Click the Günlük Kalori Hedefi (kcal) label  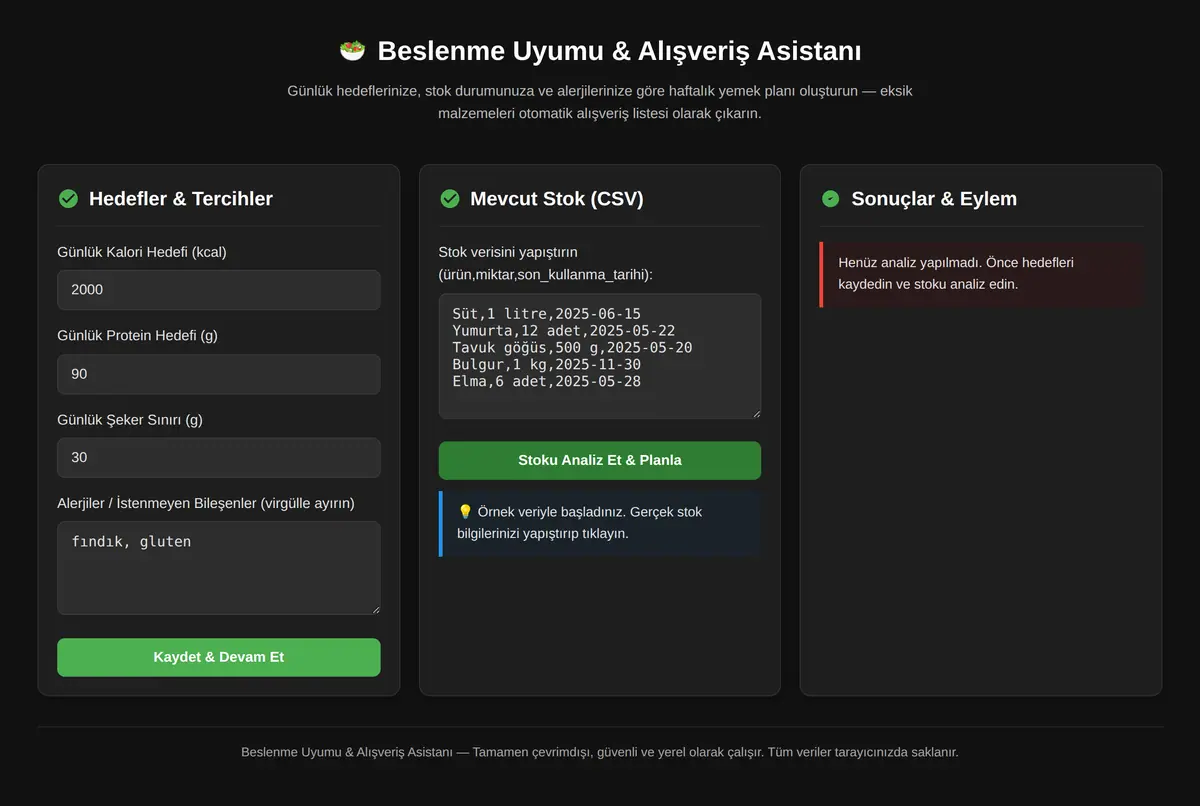tap(142, 252)
